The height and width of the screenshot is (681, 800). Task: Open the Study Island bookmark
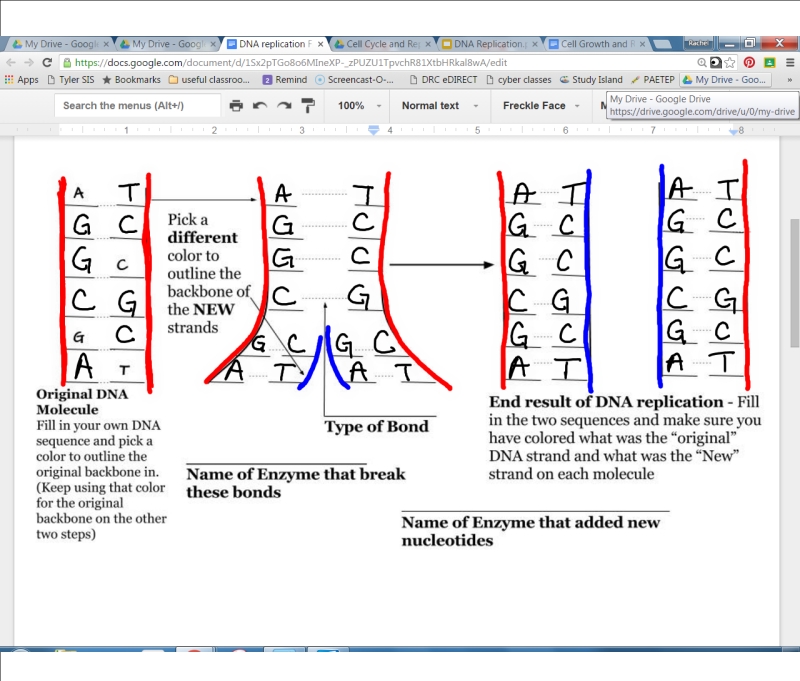point(591,79)
